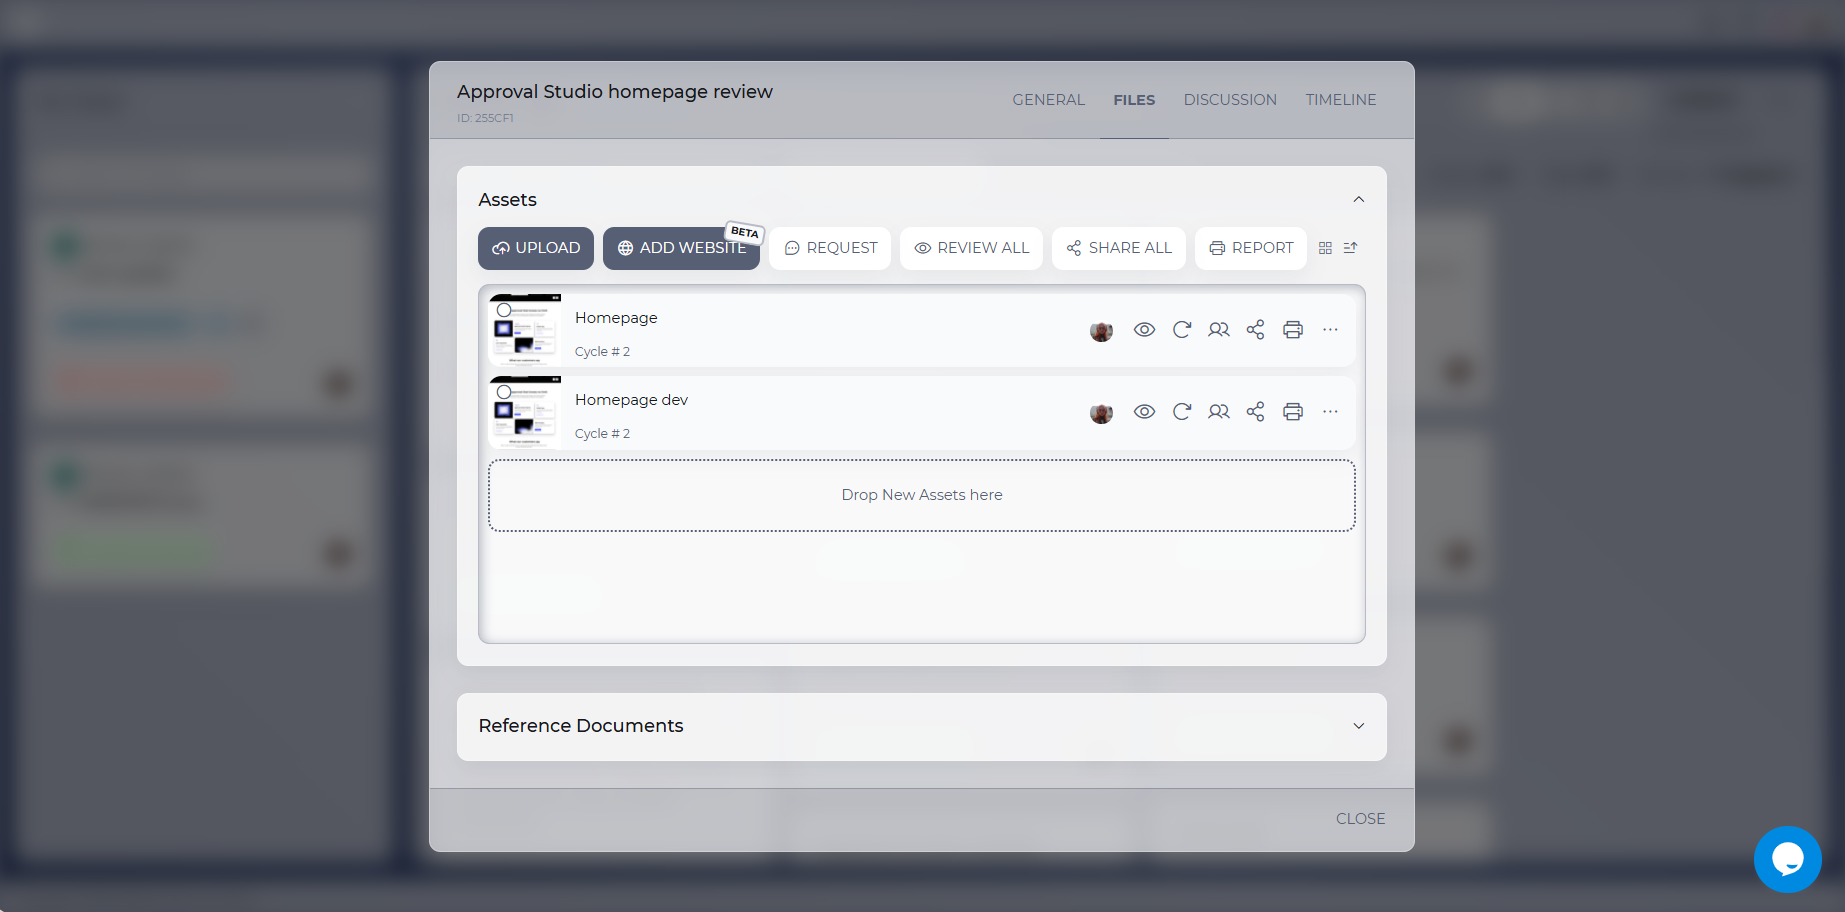Open Homepage dev asset thumbnail

click(x=525, y=412)
